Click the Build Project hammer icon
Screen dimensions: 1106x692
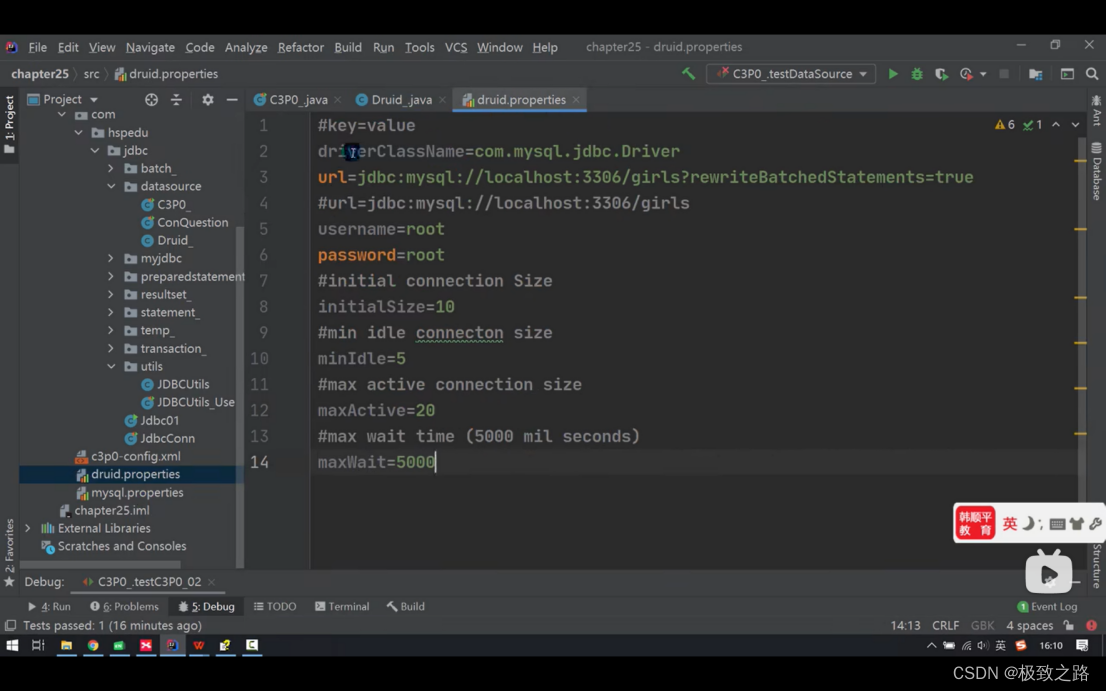click(688, 73)
